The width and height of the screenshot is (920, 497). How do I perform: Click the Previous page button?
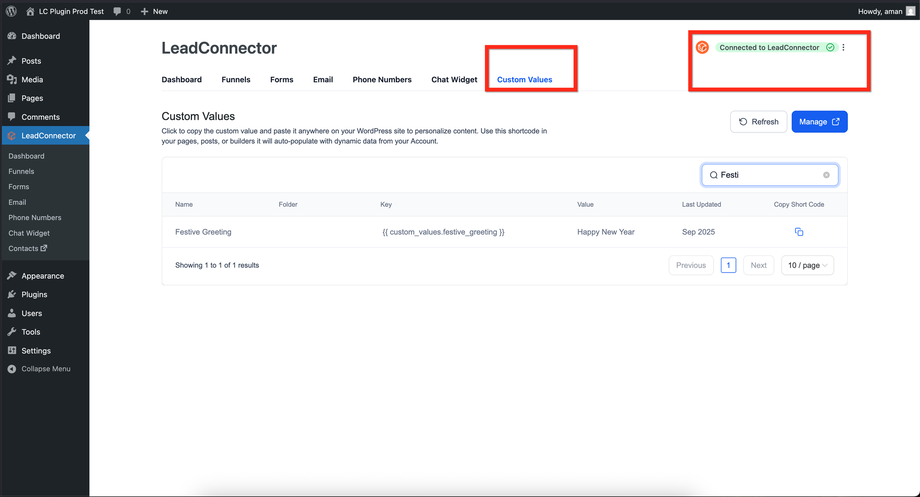691,265
